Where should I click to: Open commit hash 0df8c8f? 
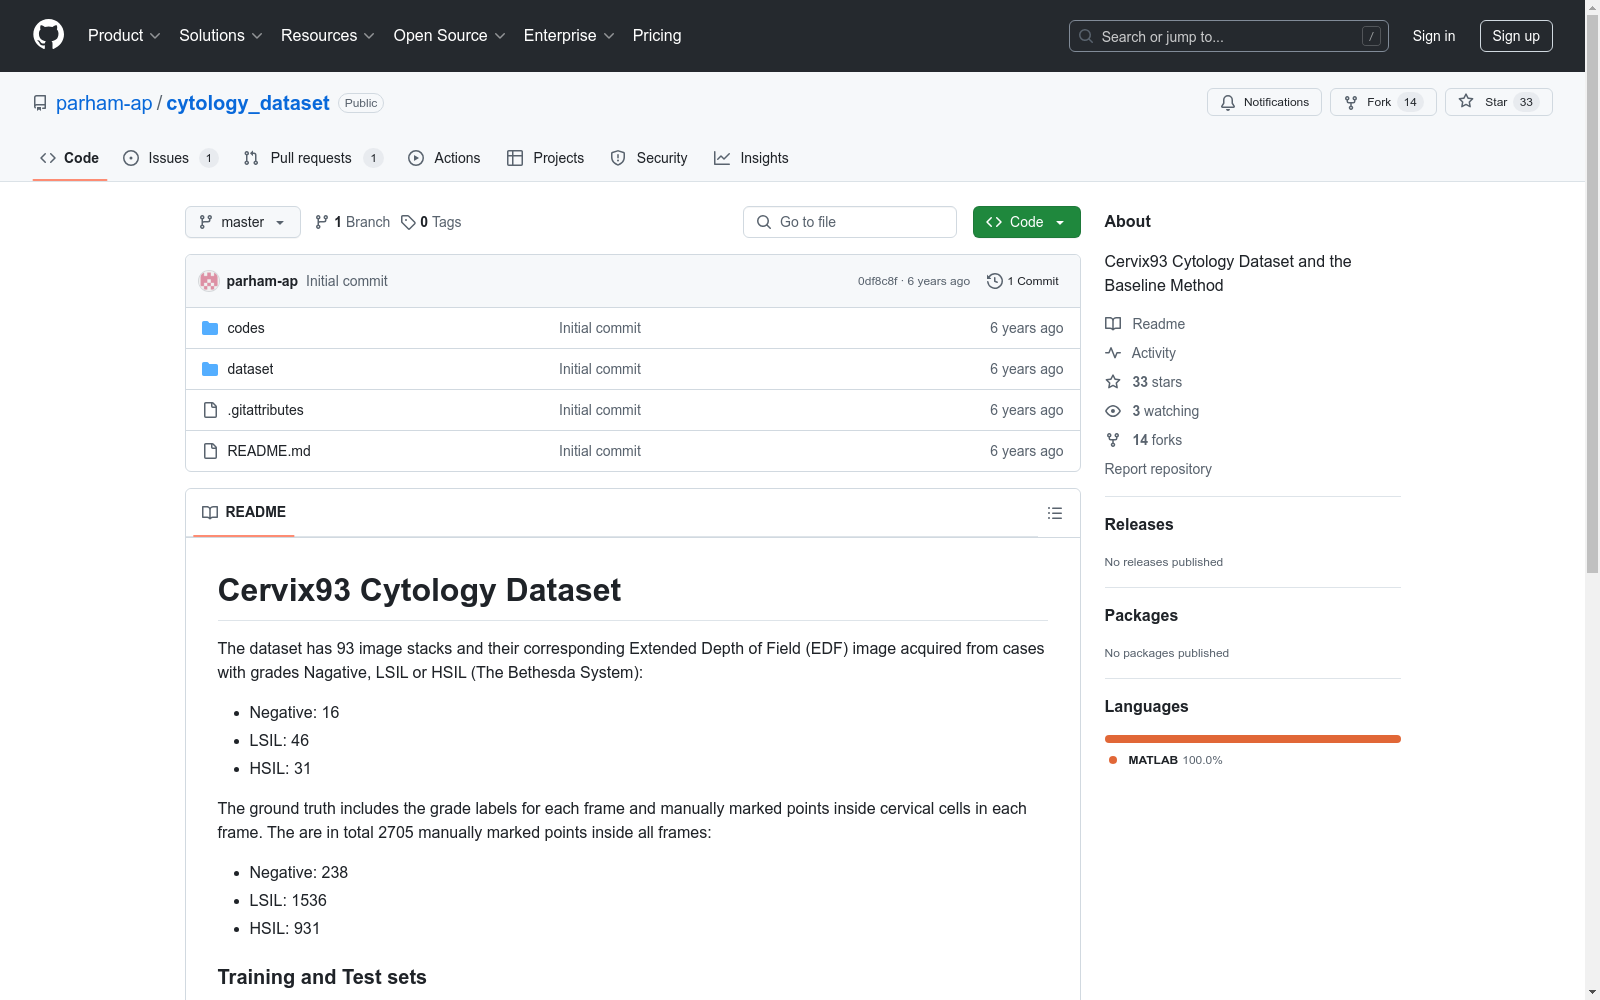877,281
